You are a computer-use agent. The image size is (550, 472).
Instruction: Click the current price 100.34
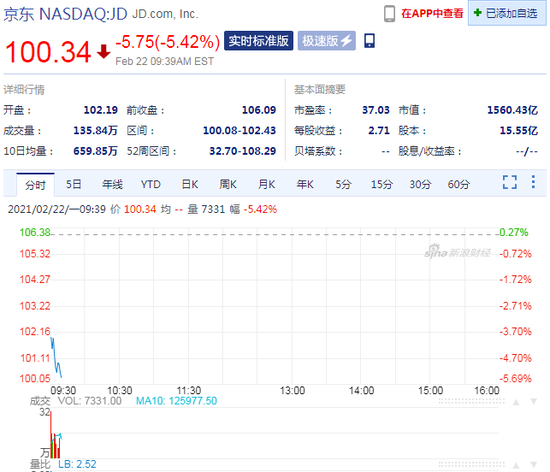click(x=48, y=52)
